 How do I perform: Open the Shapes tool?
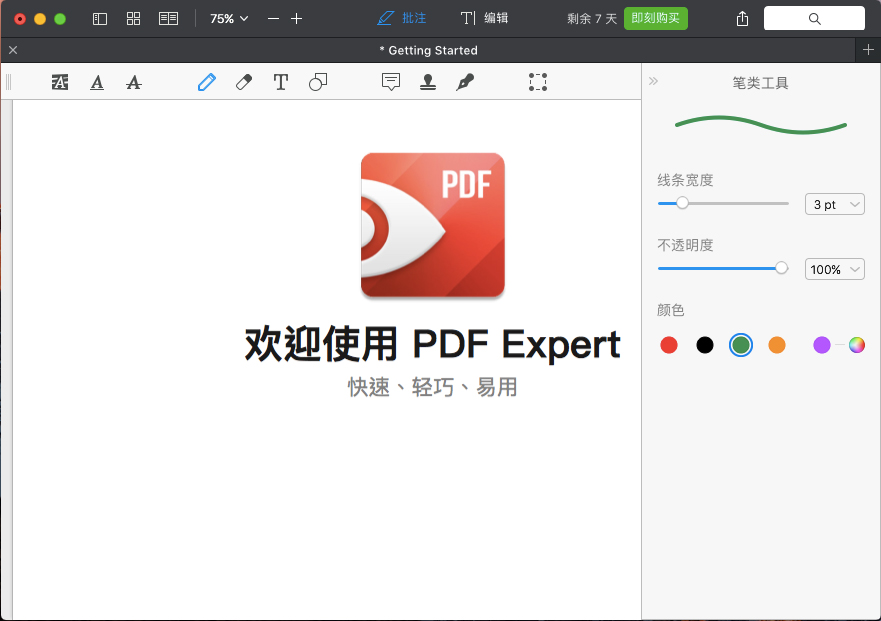tap(318, 82)
